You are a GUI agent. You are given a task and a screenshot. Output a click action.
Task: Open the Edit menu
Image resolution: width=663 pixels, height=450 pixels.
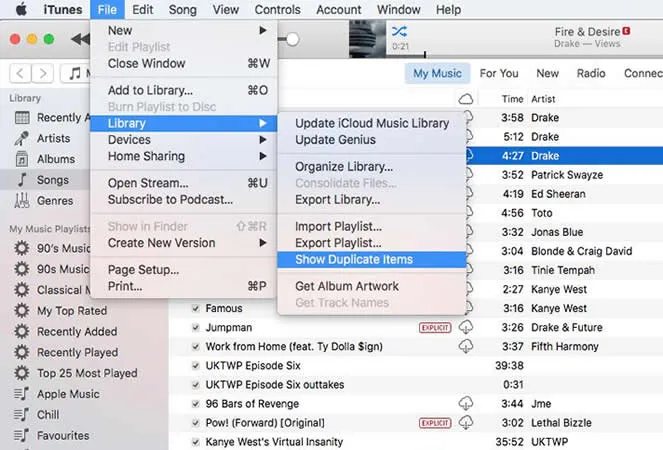(x=142, y=9)
